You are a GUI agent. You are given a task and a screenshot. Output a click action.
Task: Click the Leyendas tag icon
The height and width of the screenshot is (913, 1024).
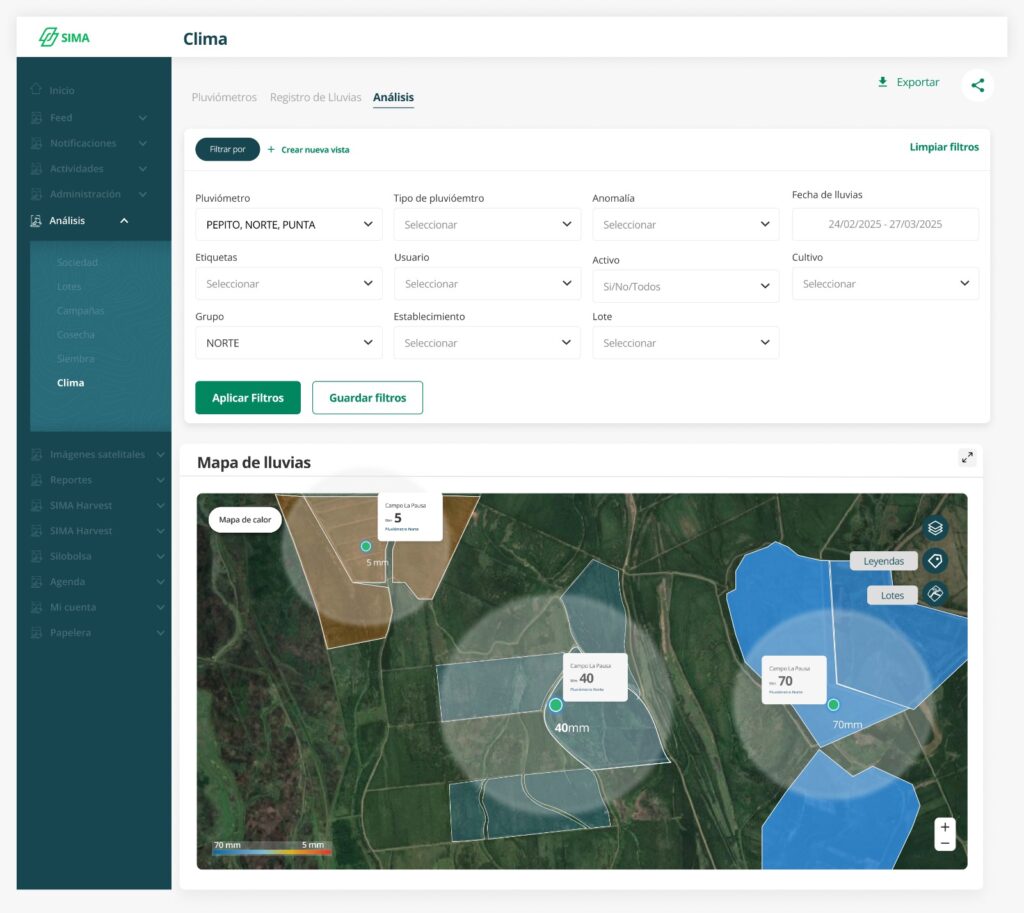tap(934, 561)
